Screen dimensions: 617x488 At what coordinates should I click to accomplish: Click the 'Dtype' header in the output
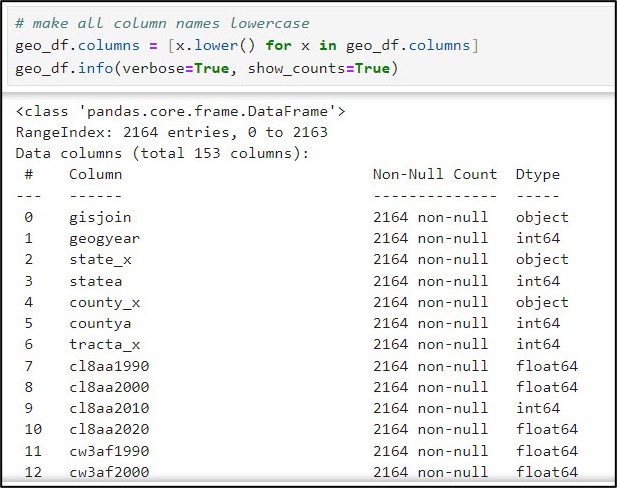click(x=538, y=174)
